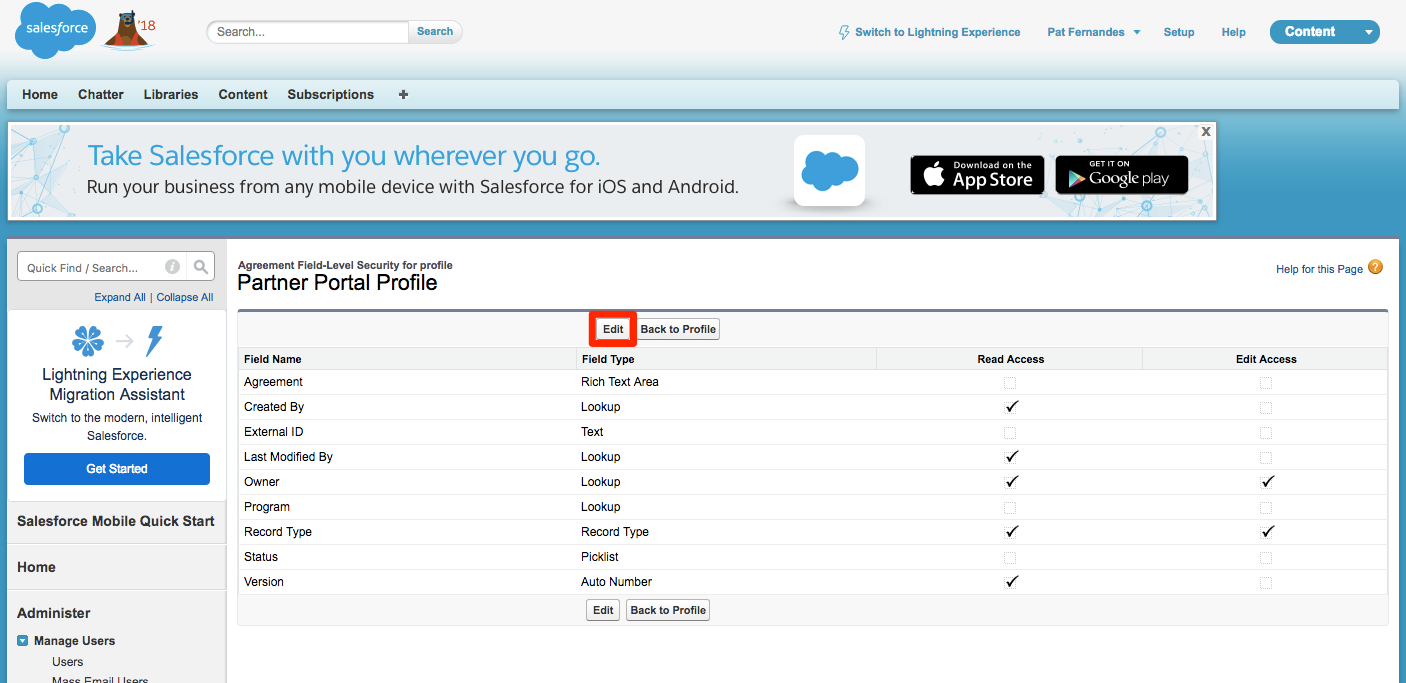1406x683 pixels.
Task: Open Salesforce Mobile Quick Start section
Action: coord(116,521)
